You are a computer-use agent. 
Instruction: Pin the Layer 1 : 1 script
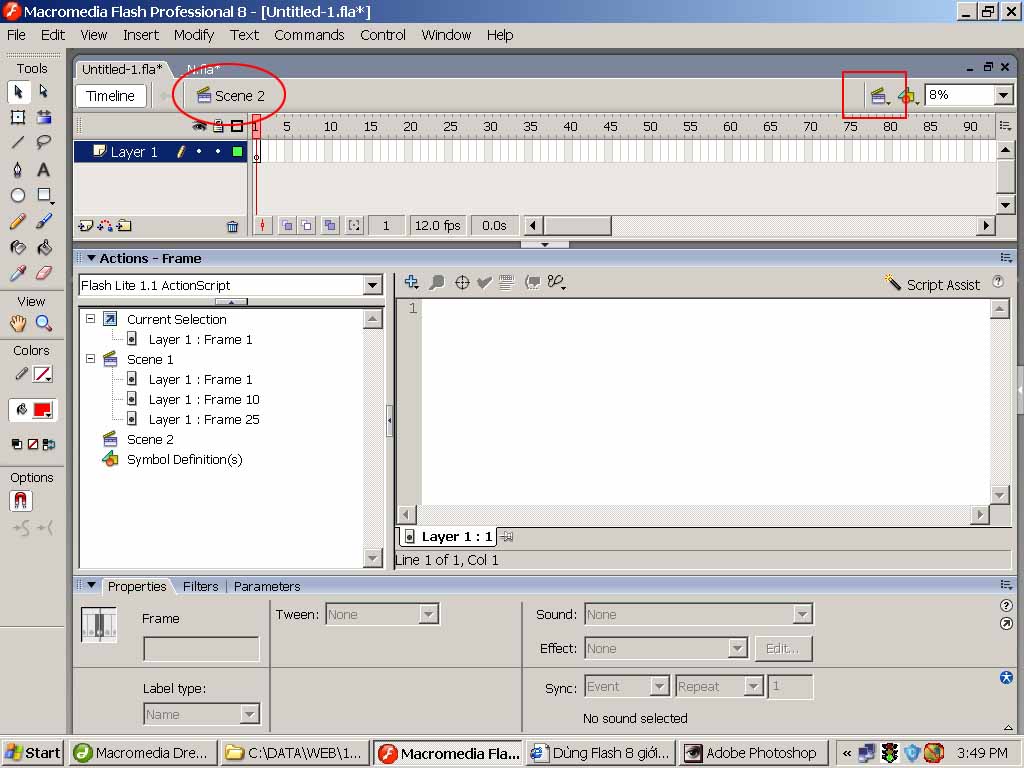coord(507,536)
